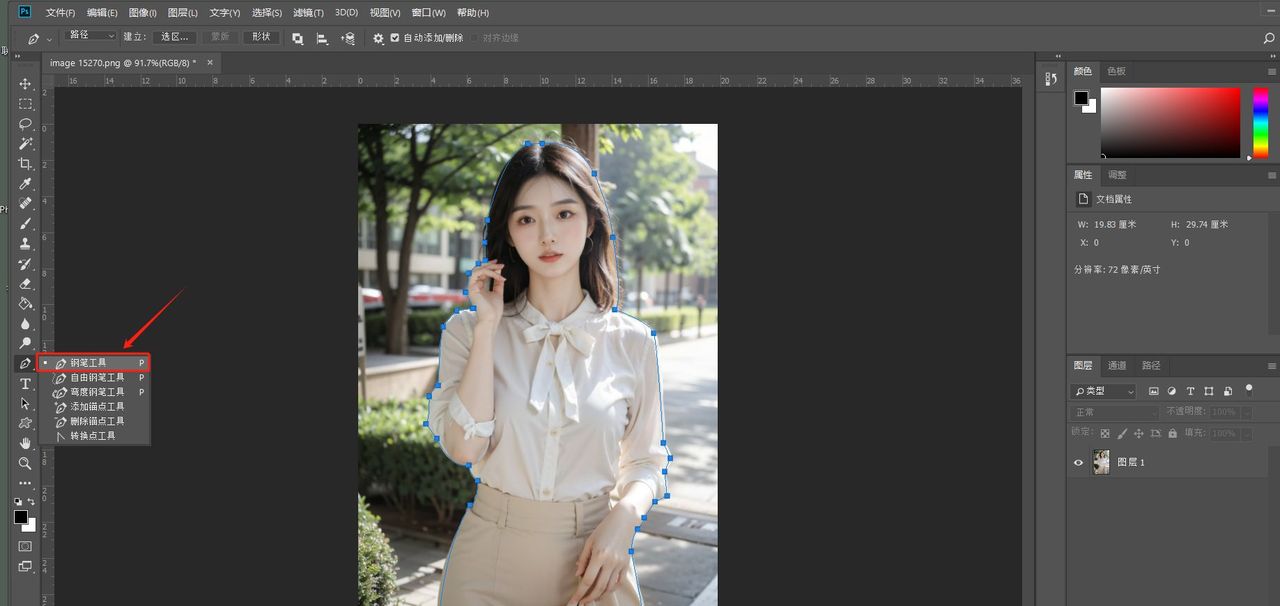Viewport: 1280px width, 606px height.
Task: Expand the 类型 layer filter dropdown
Action: click(x=1103, y=391)
